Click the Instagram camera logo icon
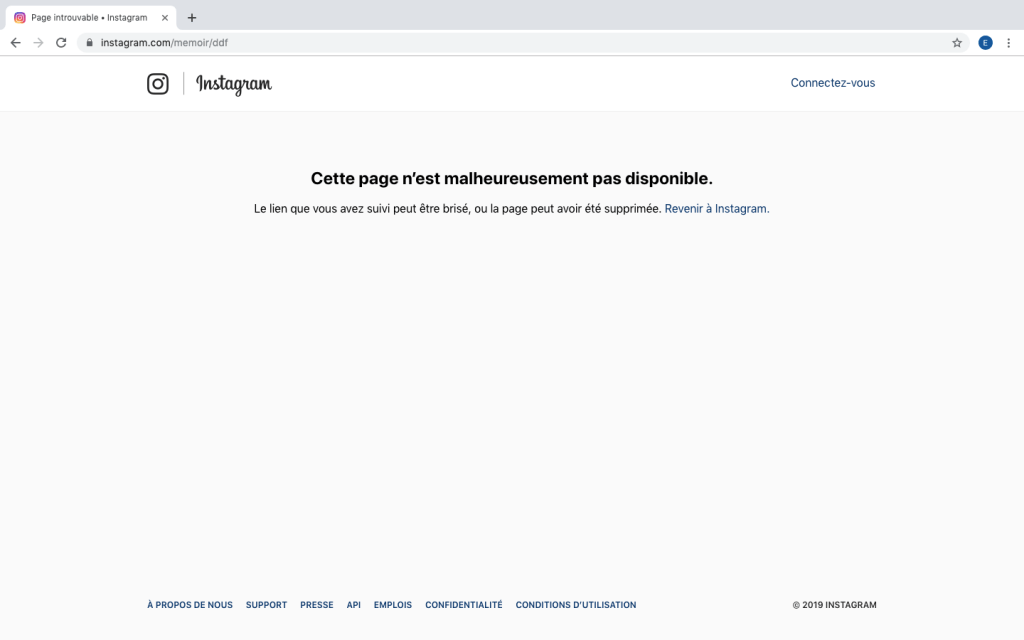Image resolution: width=1024 pixels, height=640 pixels. pyautogui.click(x=158, y=84)
